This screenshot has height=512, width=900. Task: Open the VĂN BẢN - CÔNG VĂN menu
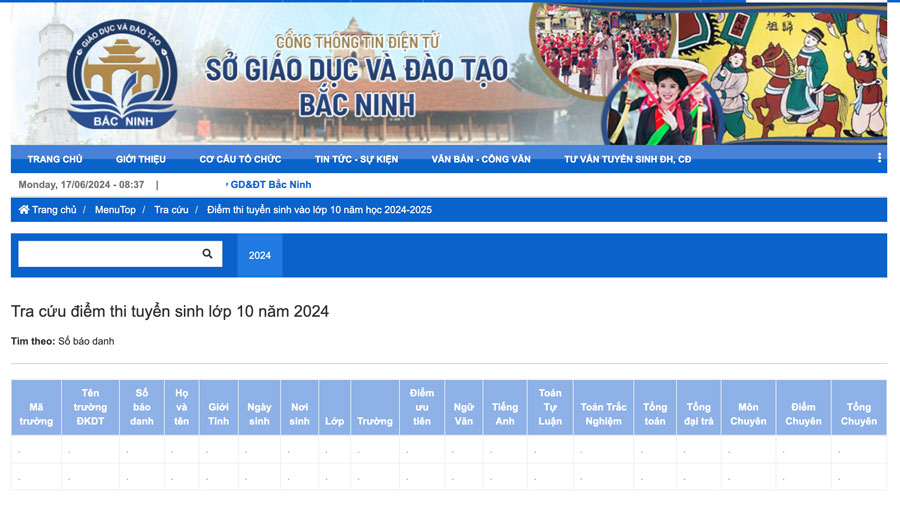481,159
